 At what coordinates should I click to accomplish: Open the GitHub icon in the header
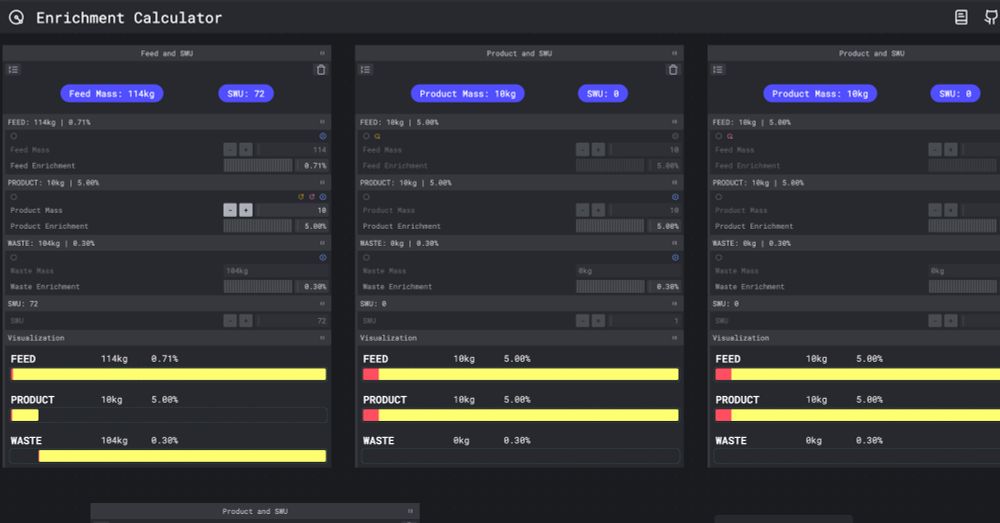coord(991,18)
